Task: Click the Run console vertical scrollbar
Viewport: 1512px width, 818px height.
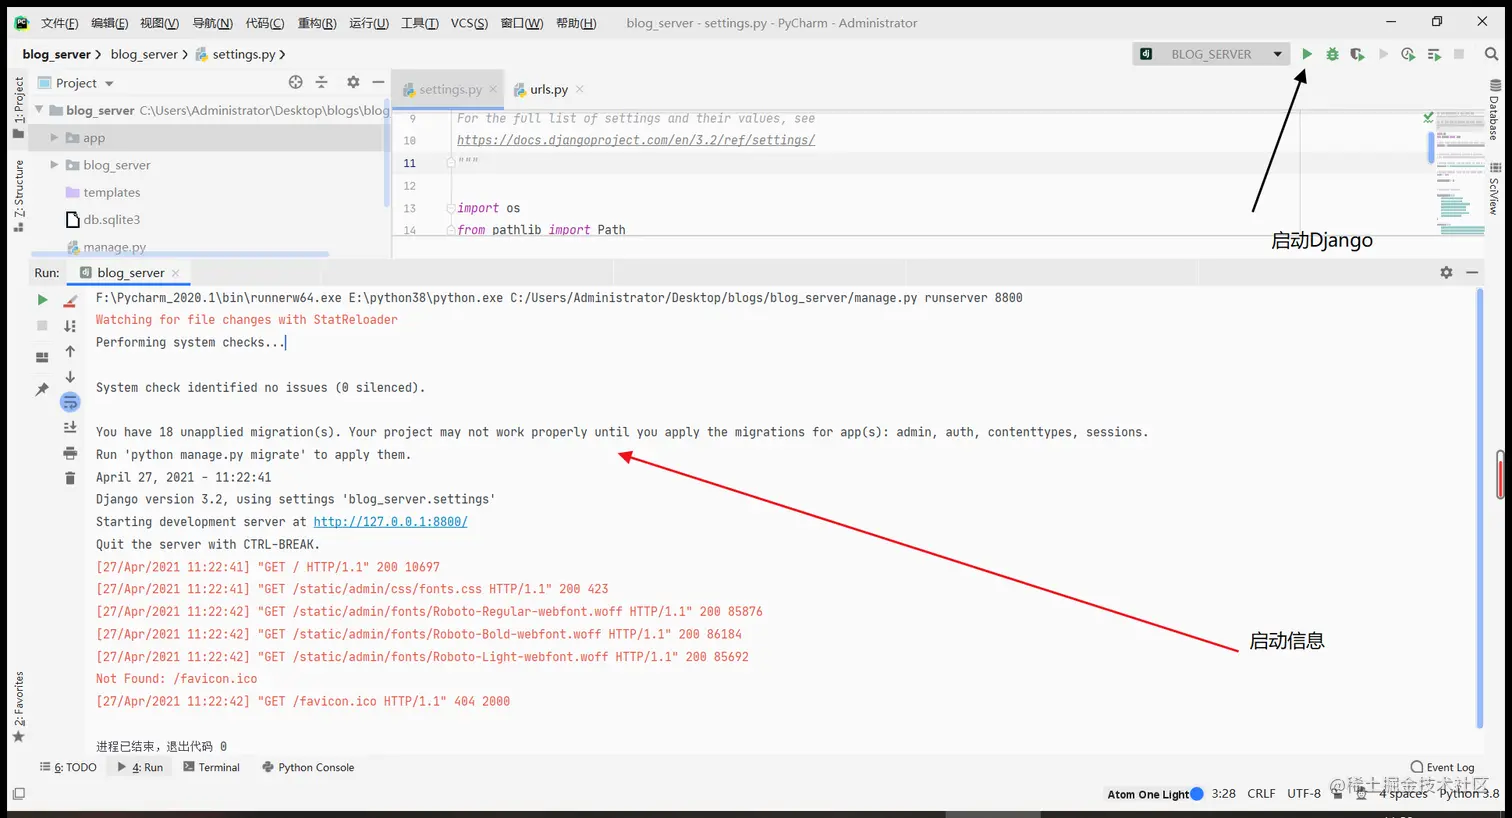Action: [x=1480, y=510]
